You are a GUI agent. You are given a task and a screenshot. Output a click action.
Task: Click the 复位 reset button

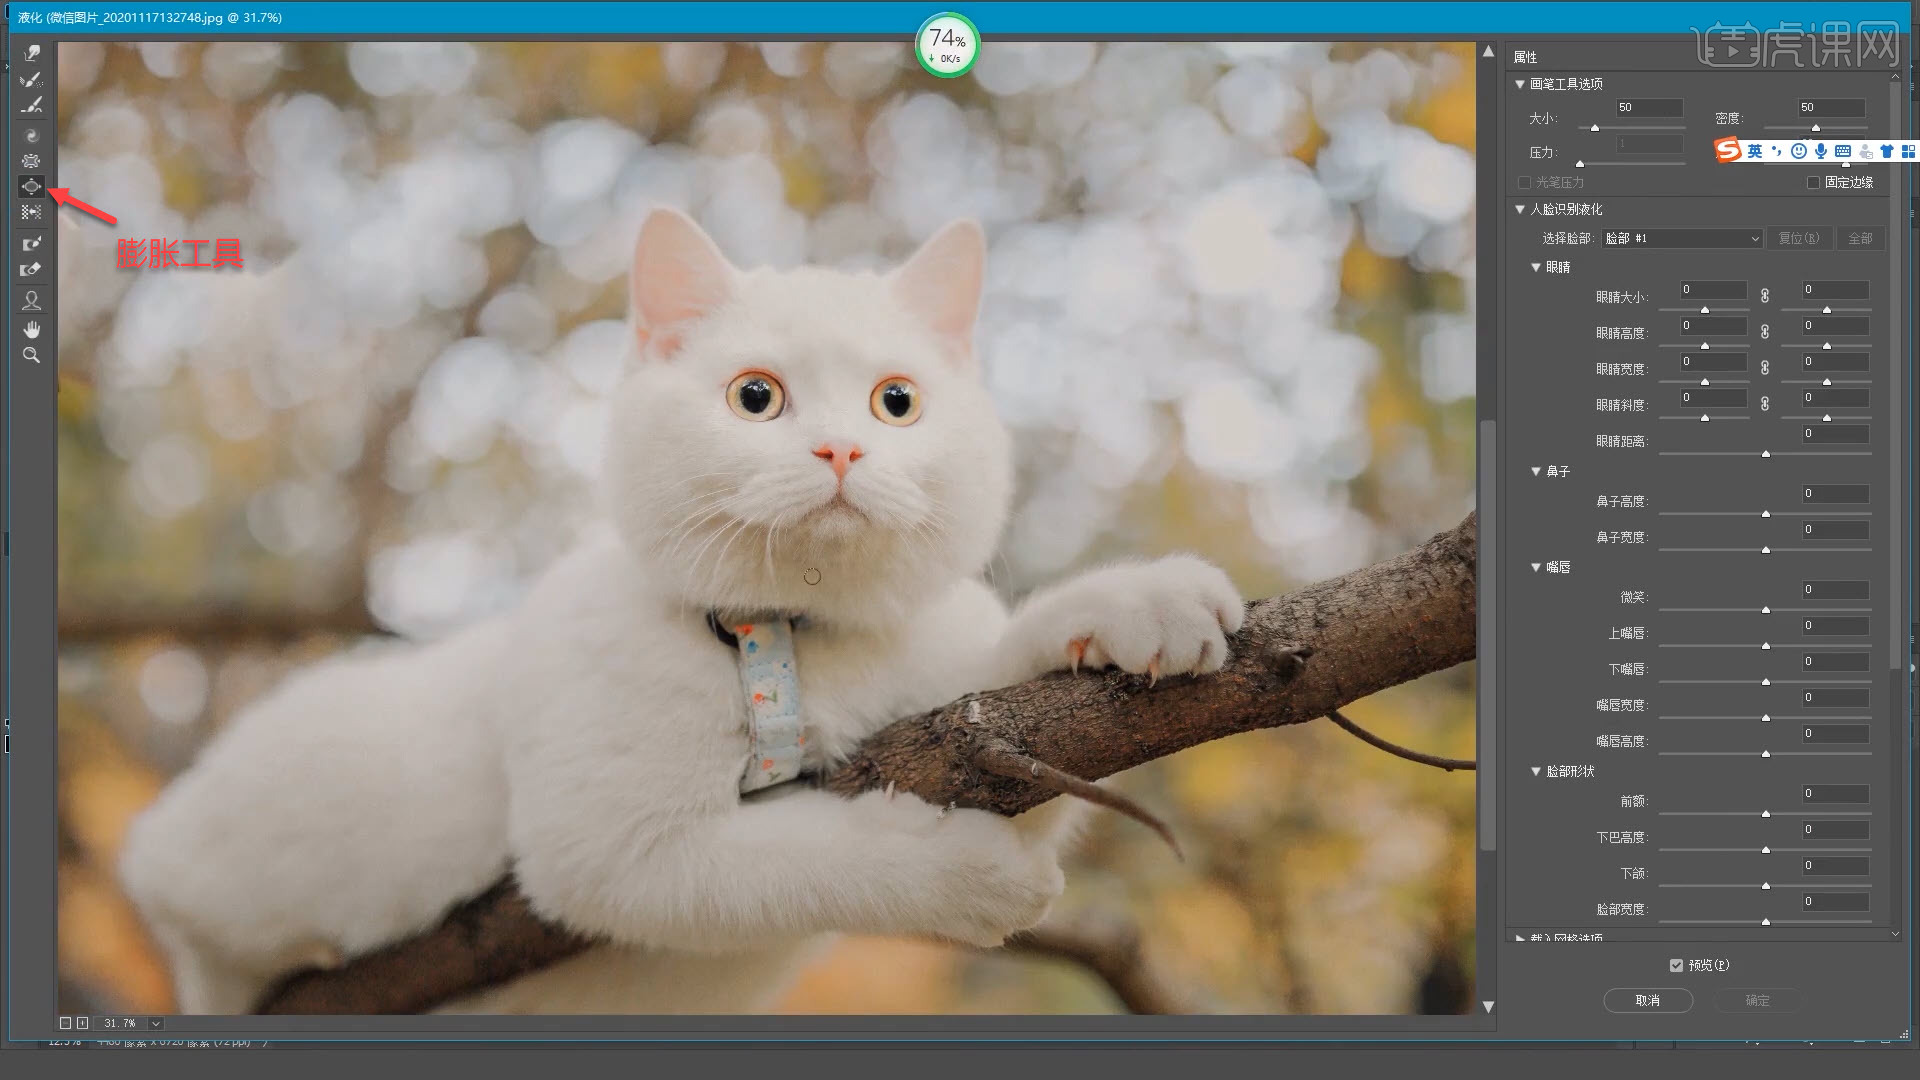(x=1799, y=238)
